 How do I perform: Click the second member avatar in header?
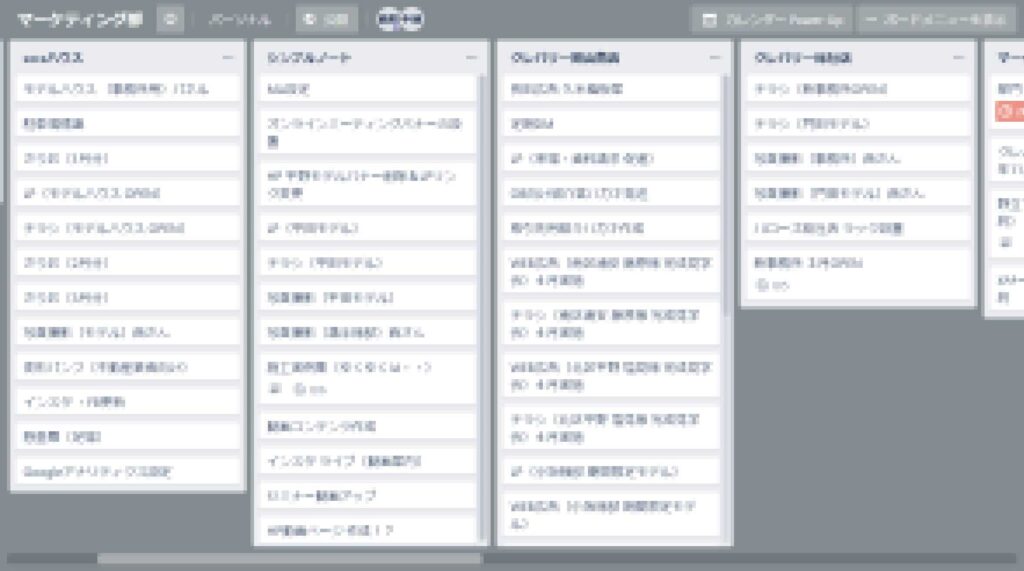[411, 19]
